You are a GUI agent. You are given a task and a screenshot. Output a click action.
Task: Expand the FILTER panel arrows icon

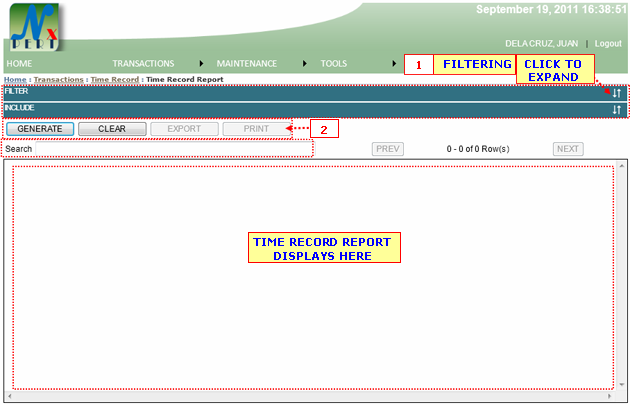616,93
